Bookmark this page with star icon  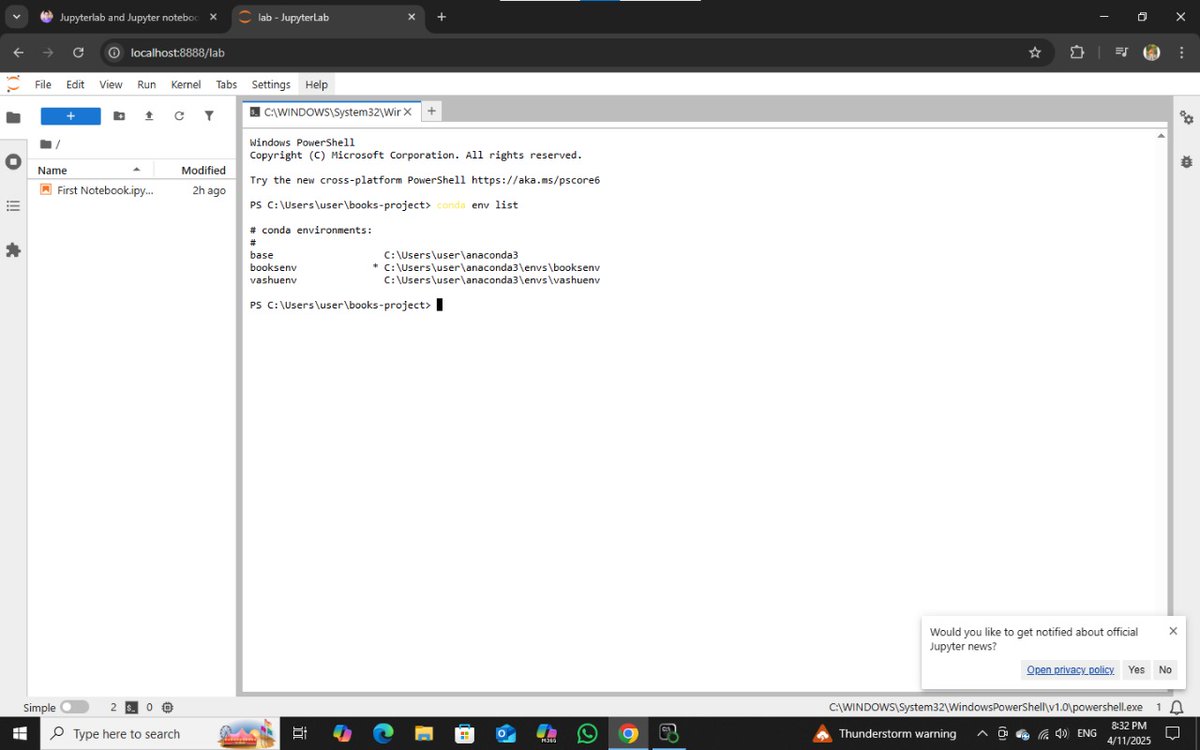point(1035,52)
